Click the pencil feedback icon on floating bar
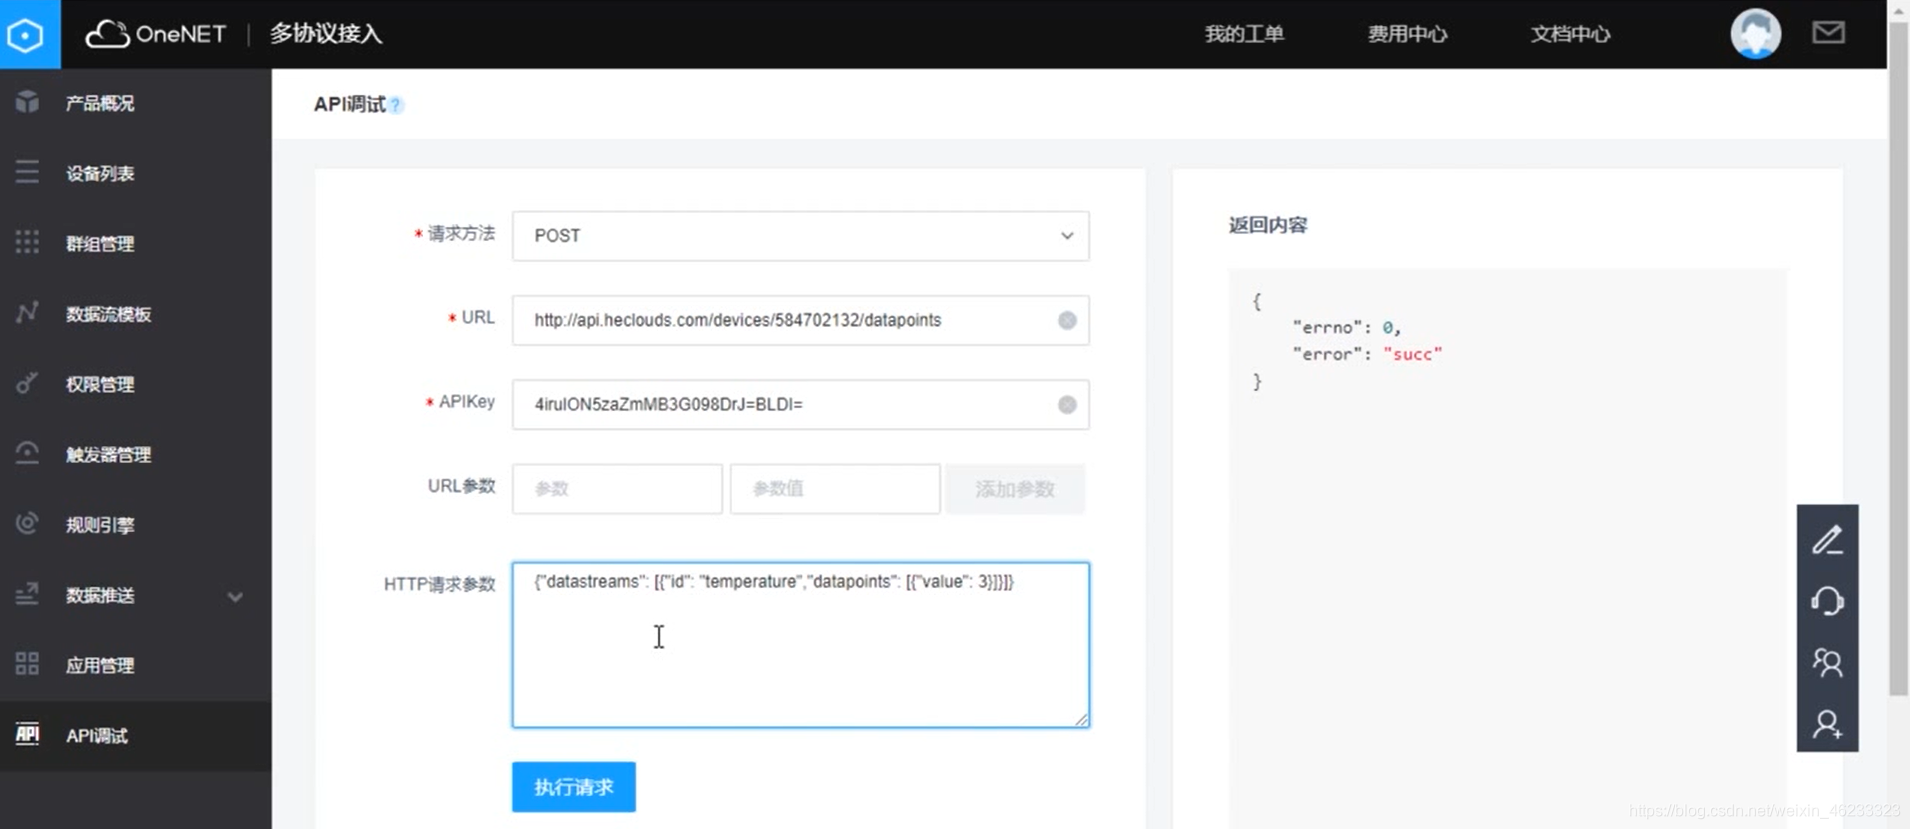Viewport: 1910px width, 829px height. point(1827,540)
